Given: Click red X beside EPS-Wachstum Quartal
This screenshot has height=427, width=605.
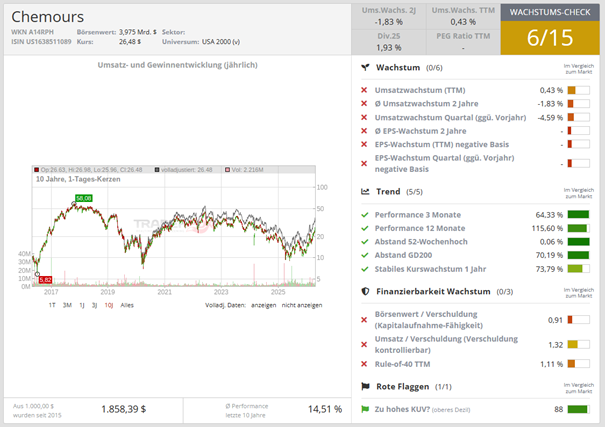Looking at the screenshot, I should (364, 164).
